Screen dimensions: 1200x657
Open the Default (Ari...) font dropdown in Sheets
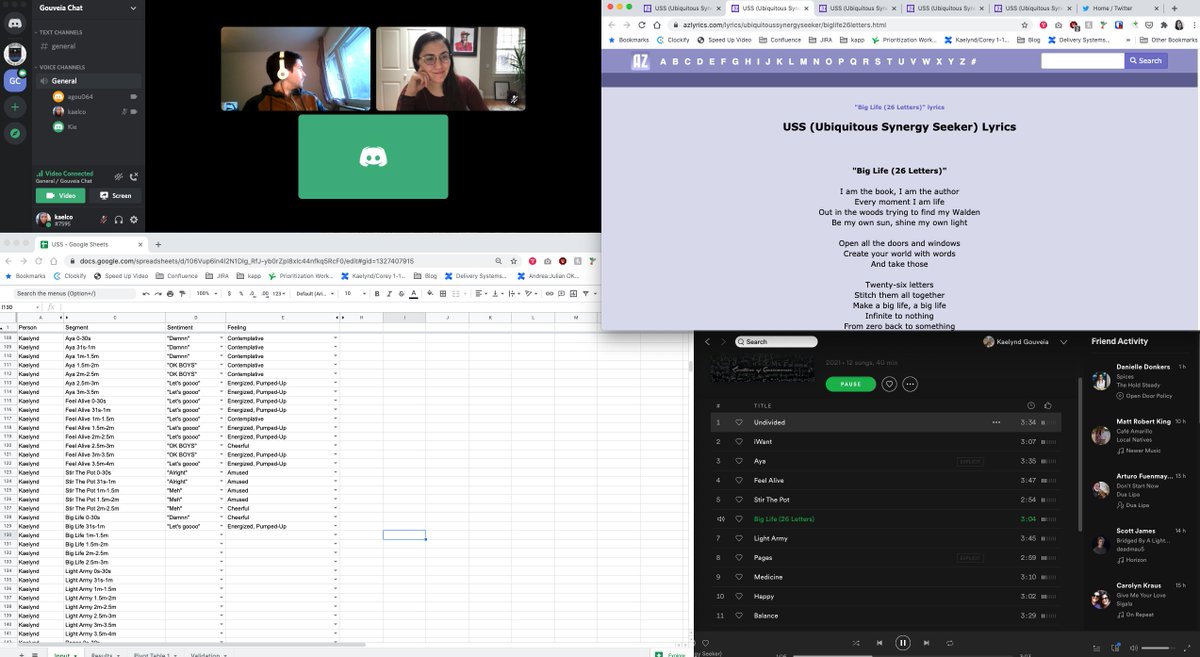(316, 293)
